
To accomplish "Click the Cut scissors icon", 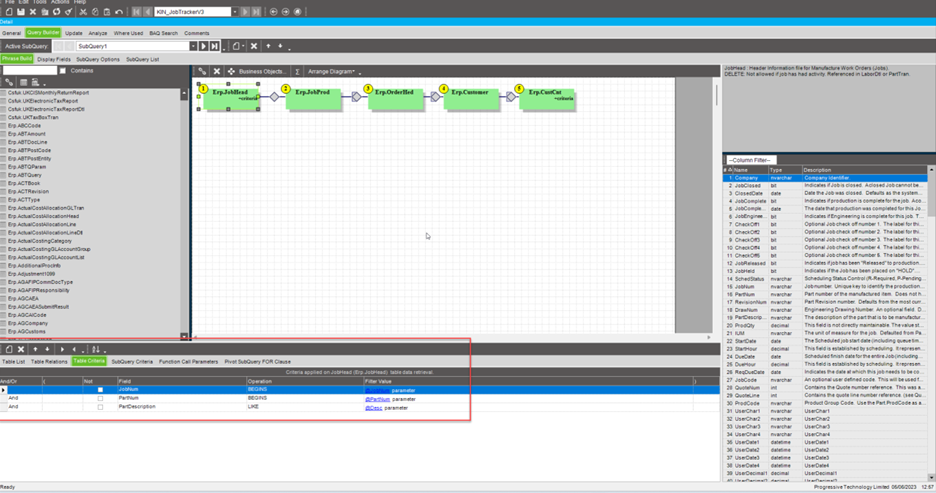I will click(83, 12).
